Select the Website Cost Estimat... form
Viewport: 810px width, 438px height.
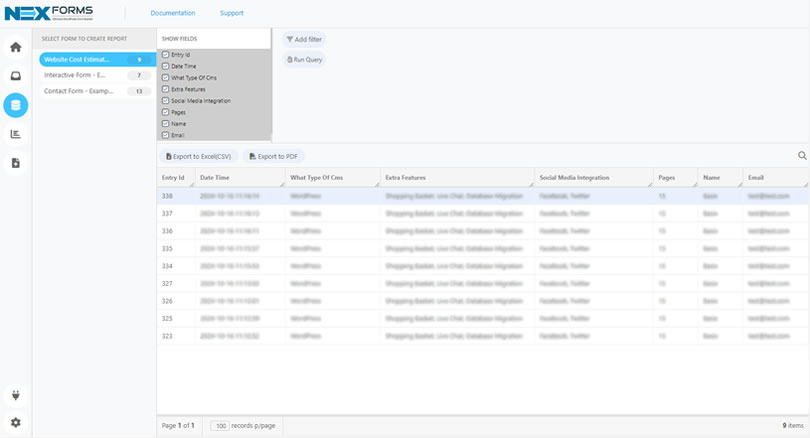pyautogui.click(x=97, y=59)
